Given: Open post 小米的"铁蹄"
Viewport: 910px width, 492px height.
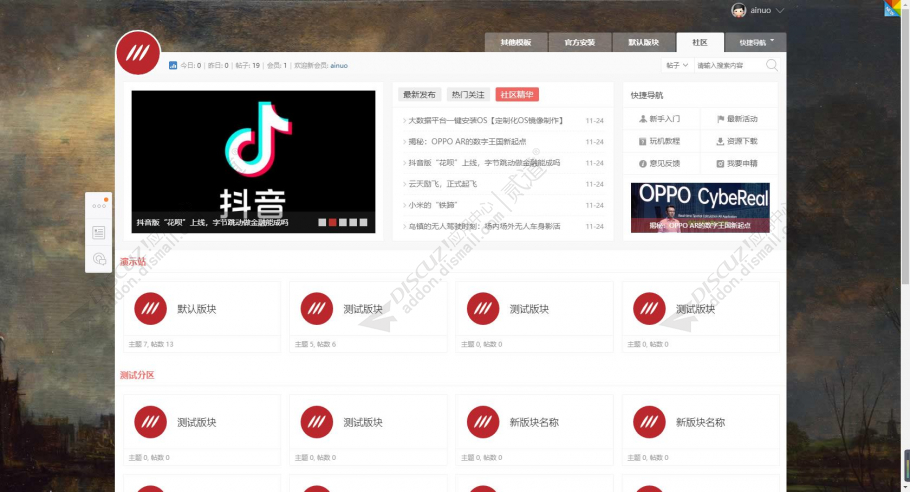Looking at the screenshot, I should pyautogui.click(x=433, y=205).
